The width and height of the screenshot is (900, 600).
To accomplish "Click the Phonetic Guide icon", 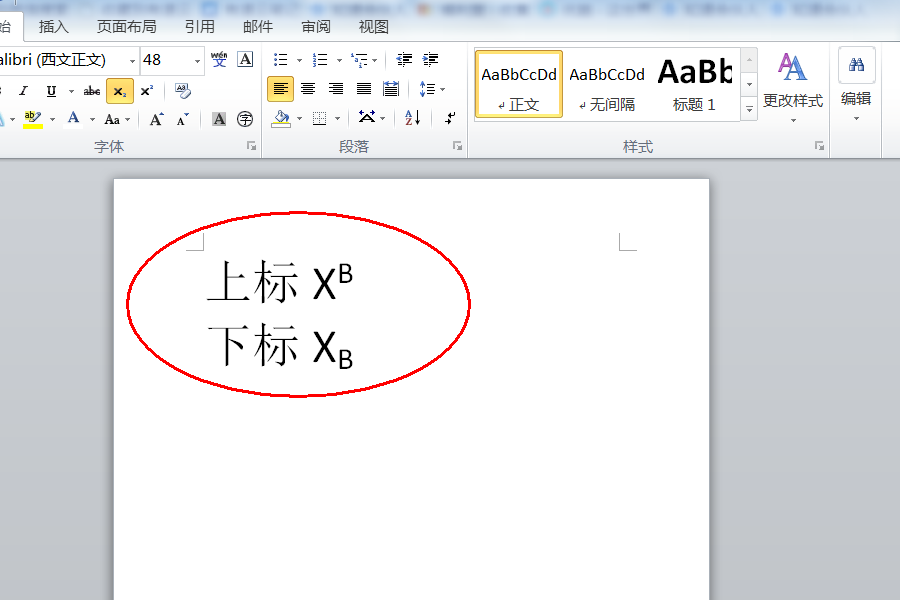I will pyautogui.click(x=220, y=58).
